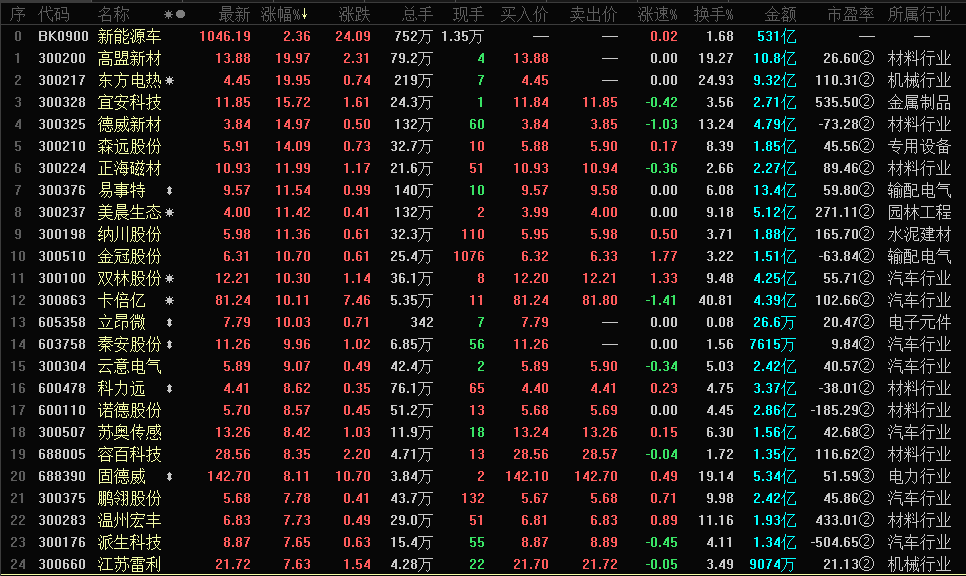Sort by the 涨跌 column header
966x576 pixels.
tap(354, 14)
